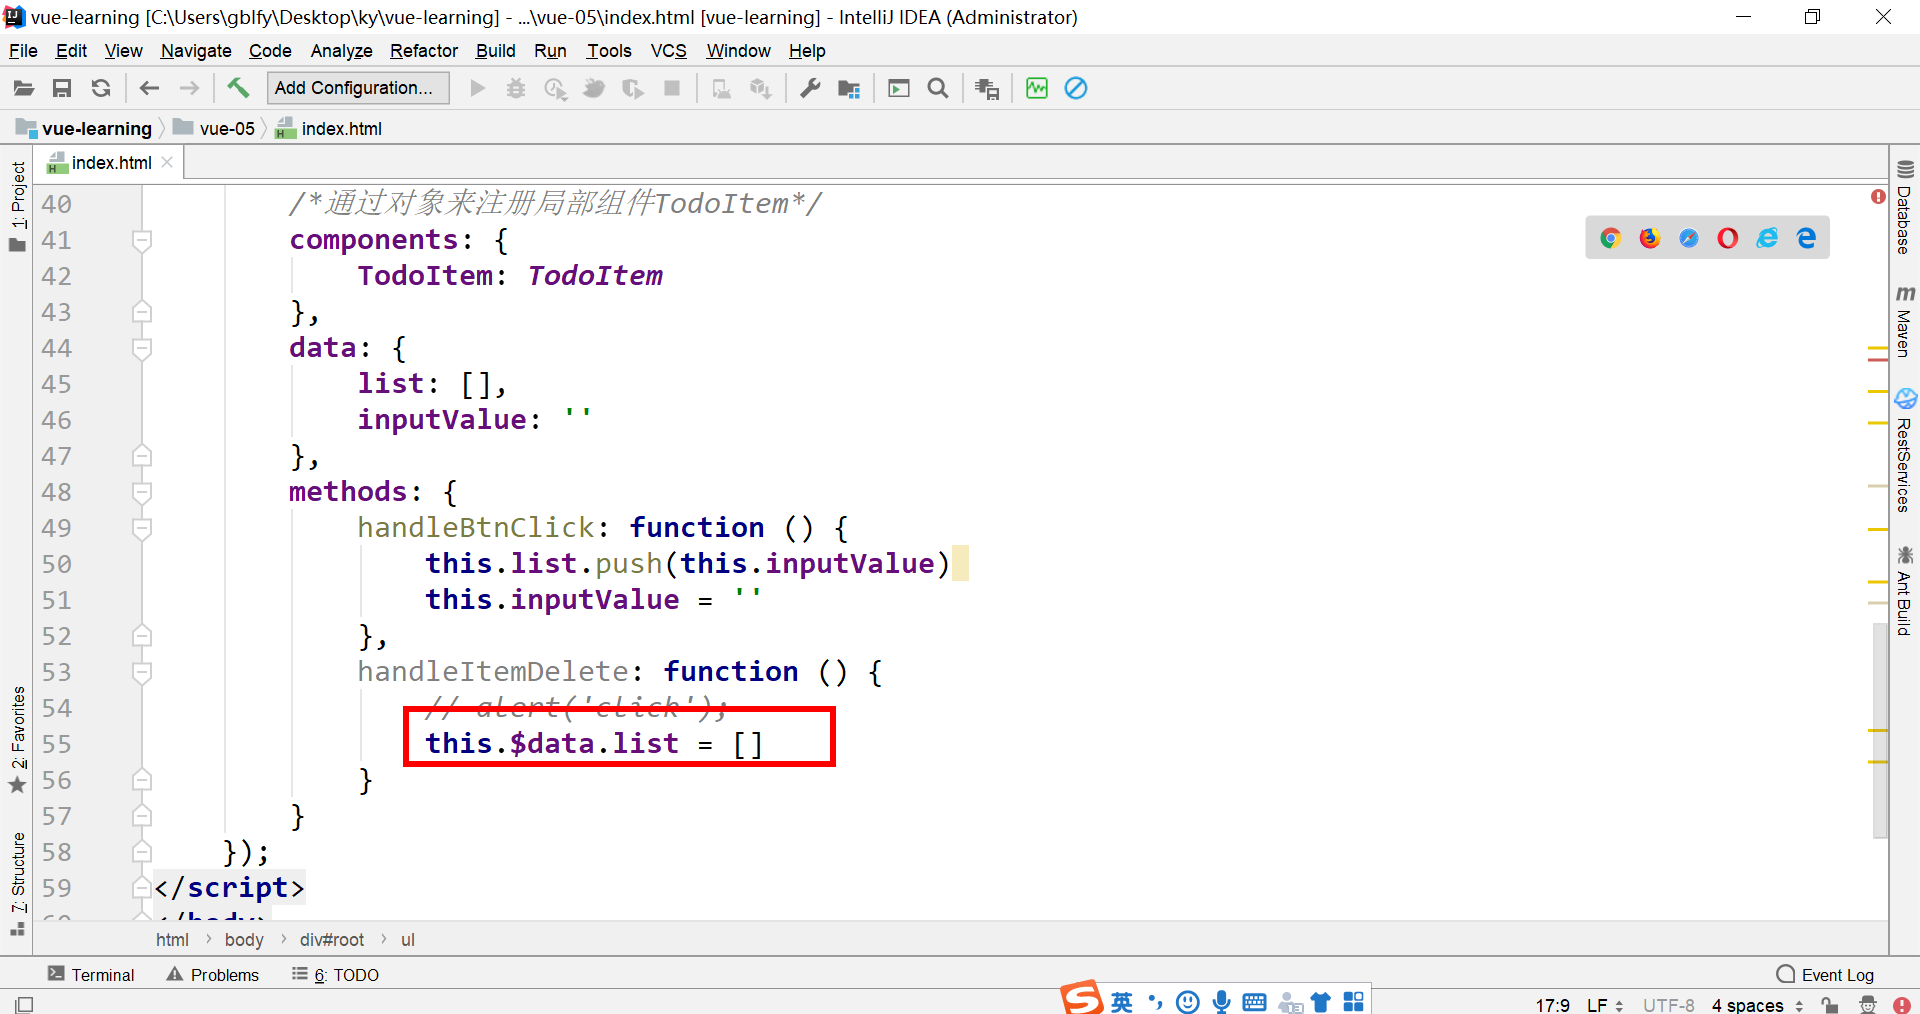Click the editor vertical scrollbar thumb
1920x1014 pixels.
click(1880, 730)
